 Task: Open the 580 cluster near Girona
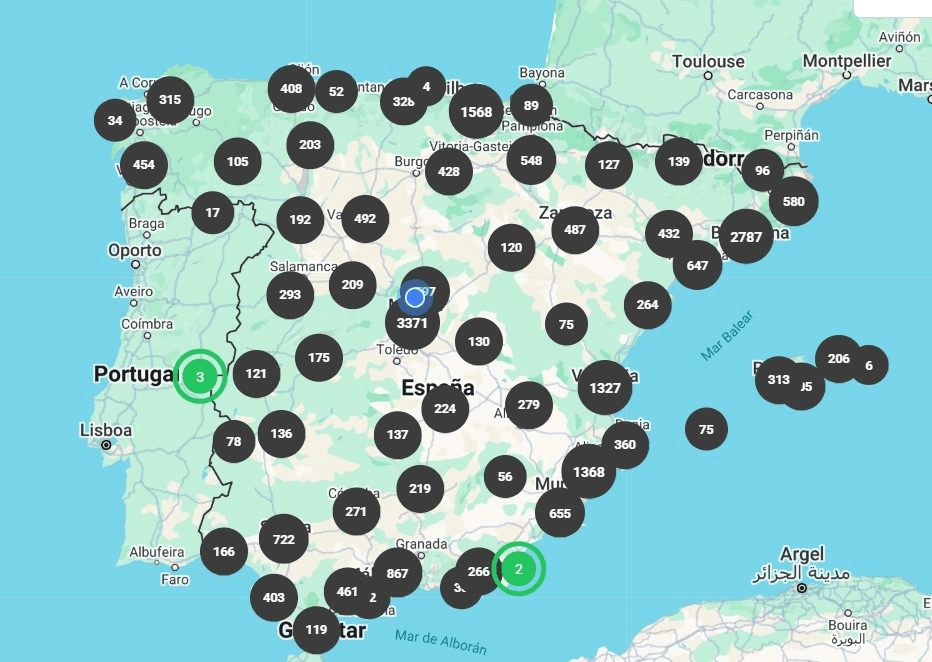click(794, 201)
